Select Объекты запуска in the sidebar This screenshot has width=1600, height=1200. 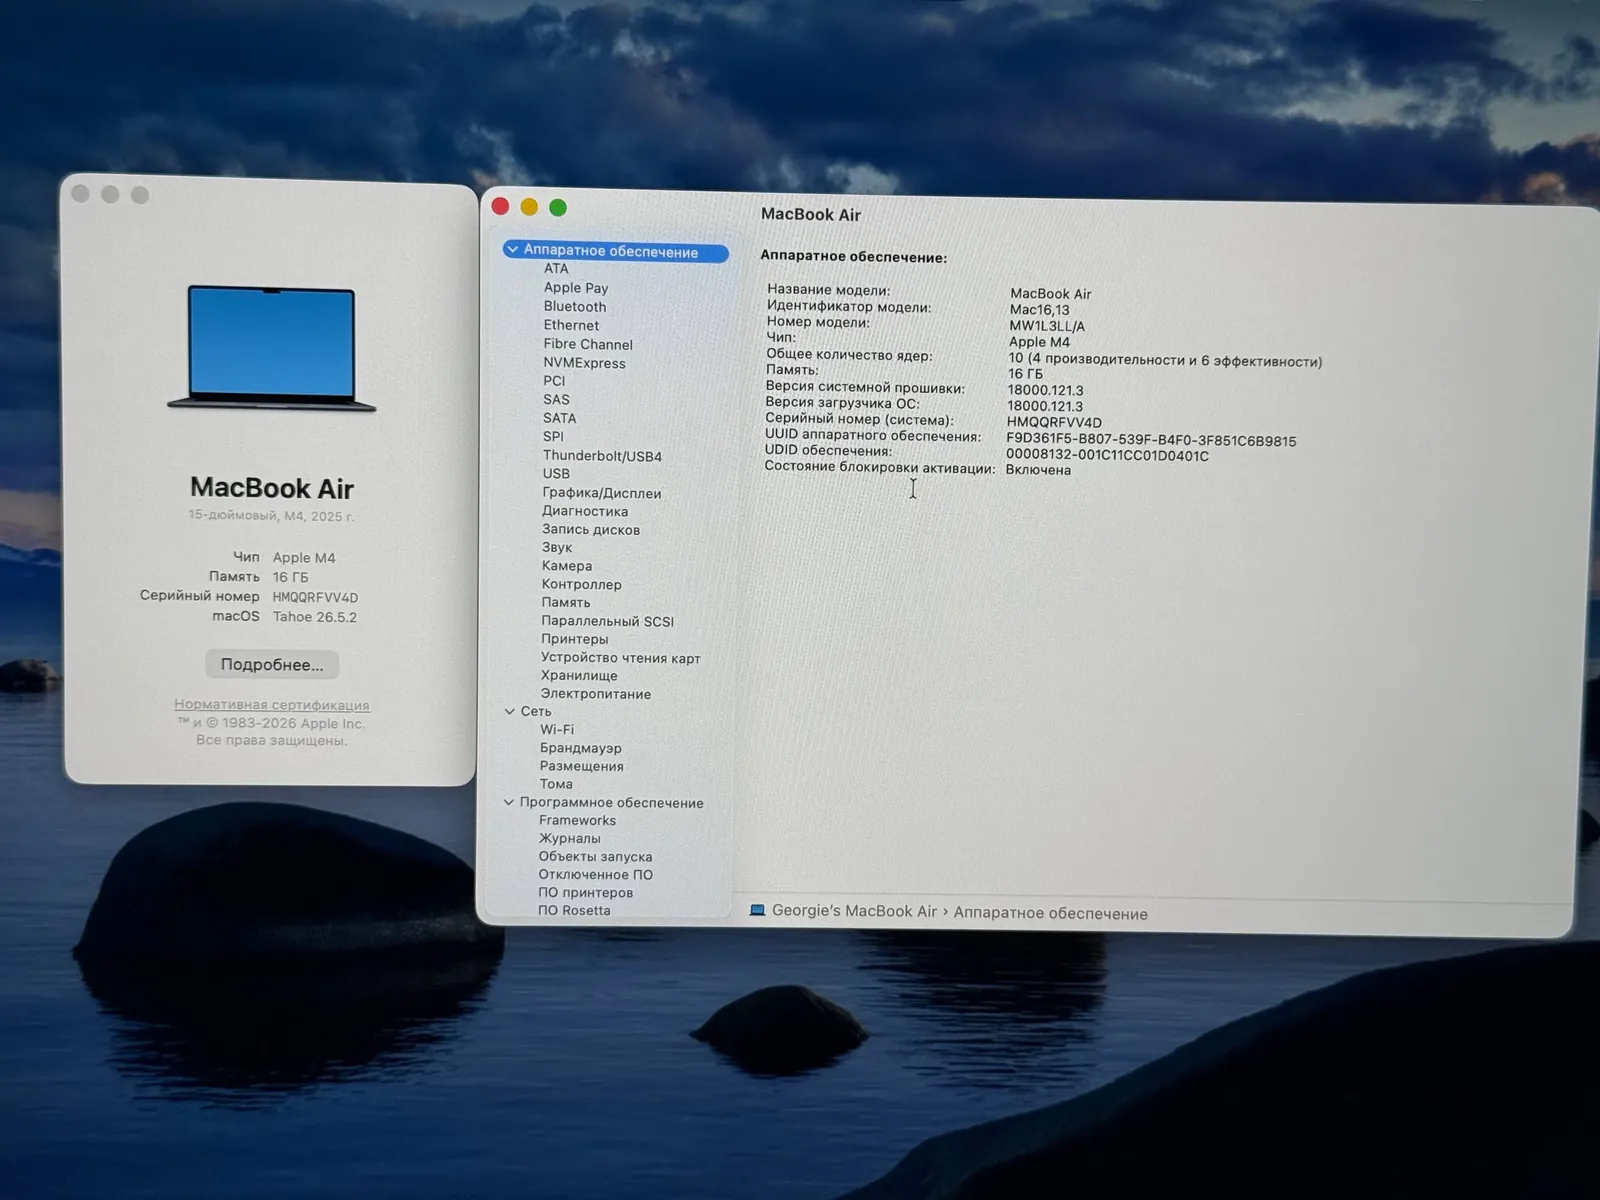pos(595,857)
